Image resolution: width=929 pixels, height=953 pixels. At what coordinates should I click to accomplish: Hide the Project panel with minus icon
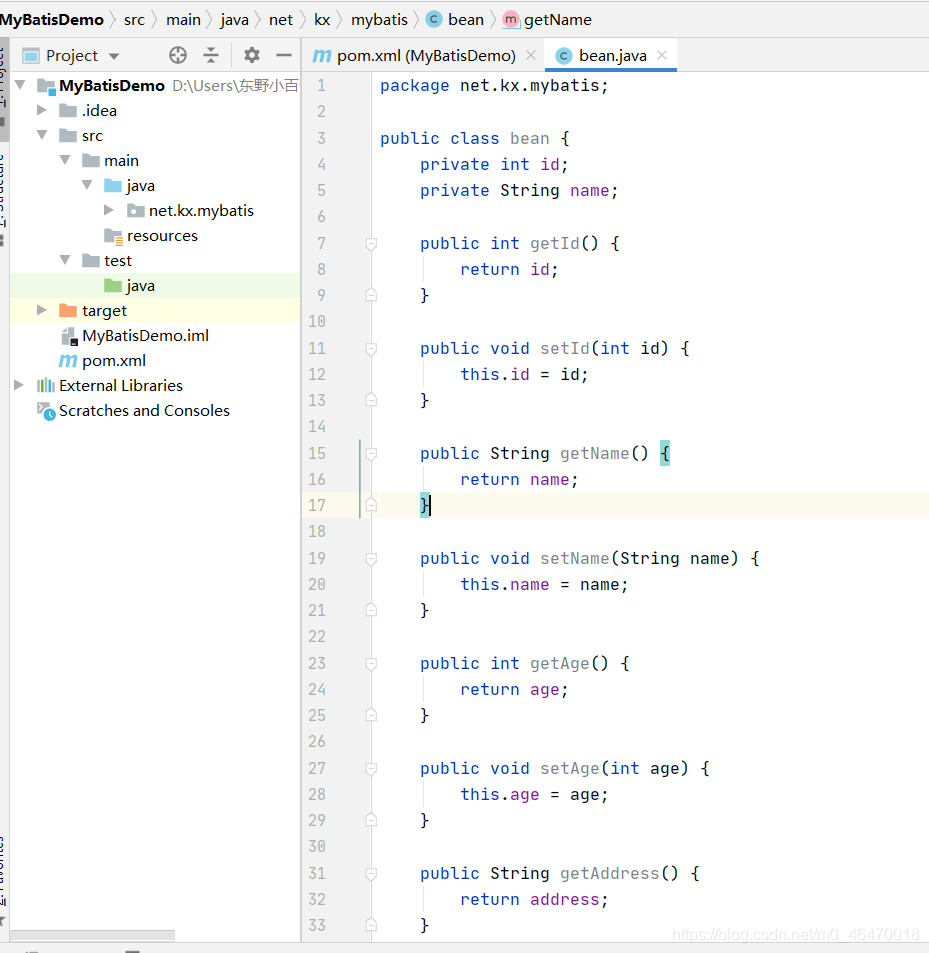284,55
